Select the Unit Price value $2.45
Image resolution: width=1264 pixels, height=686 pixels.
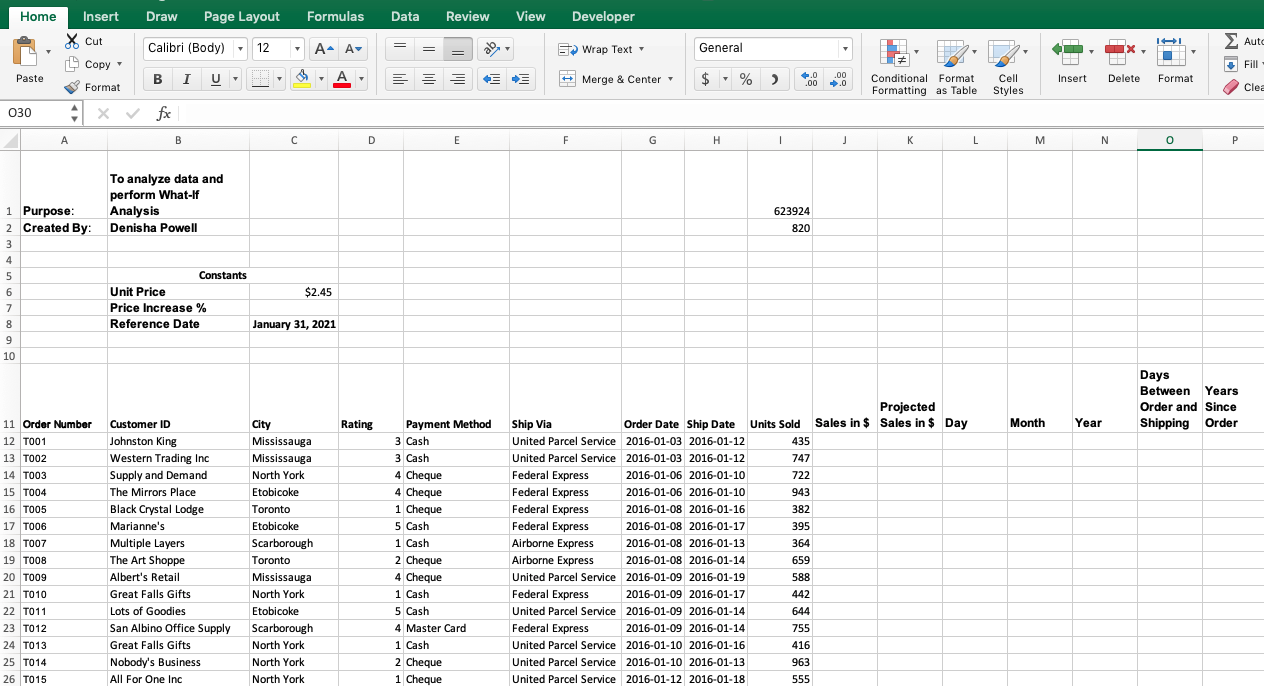(x=293, y=292)
